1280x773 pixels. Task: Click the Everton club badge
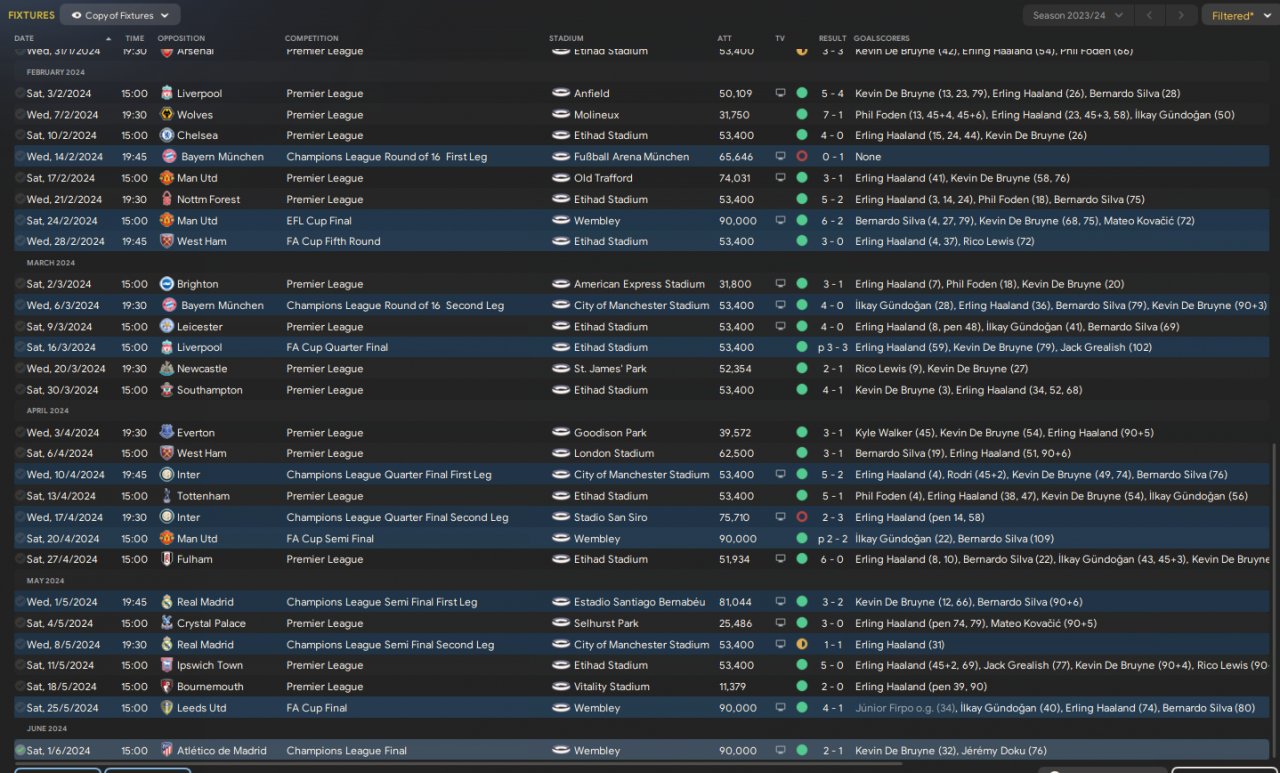point(167,433)
